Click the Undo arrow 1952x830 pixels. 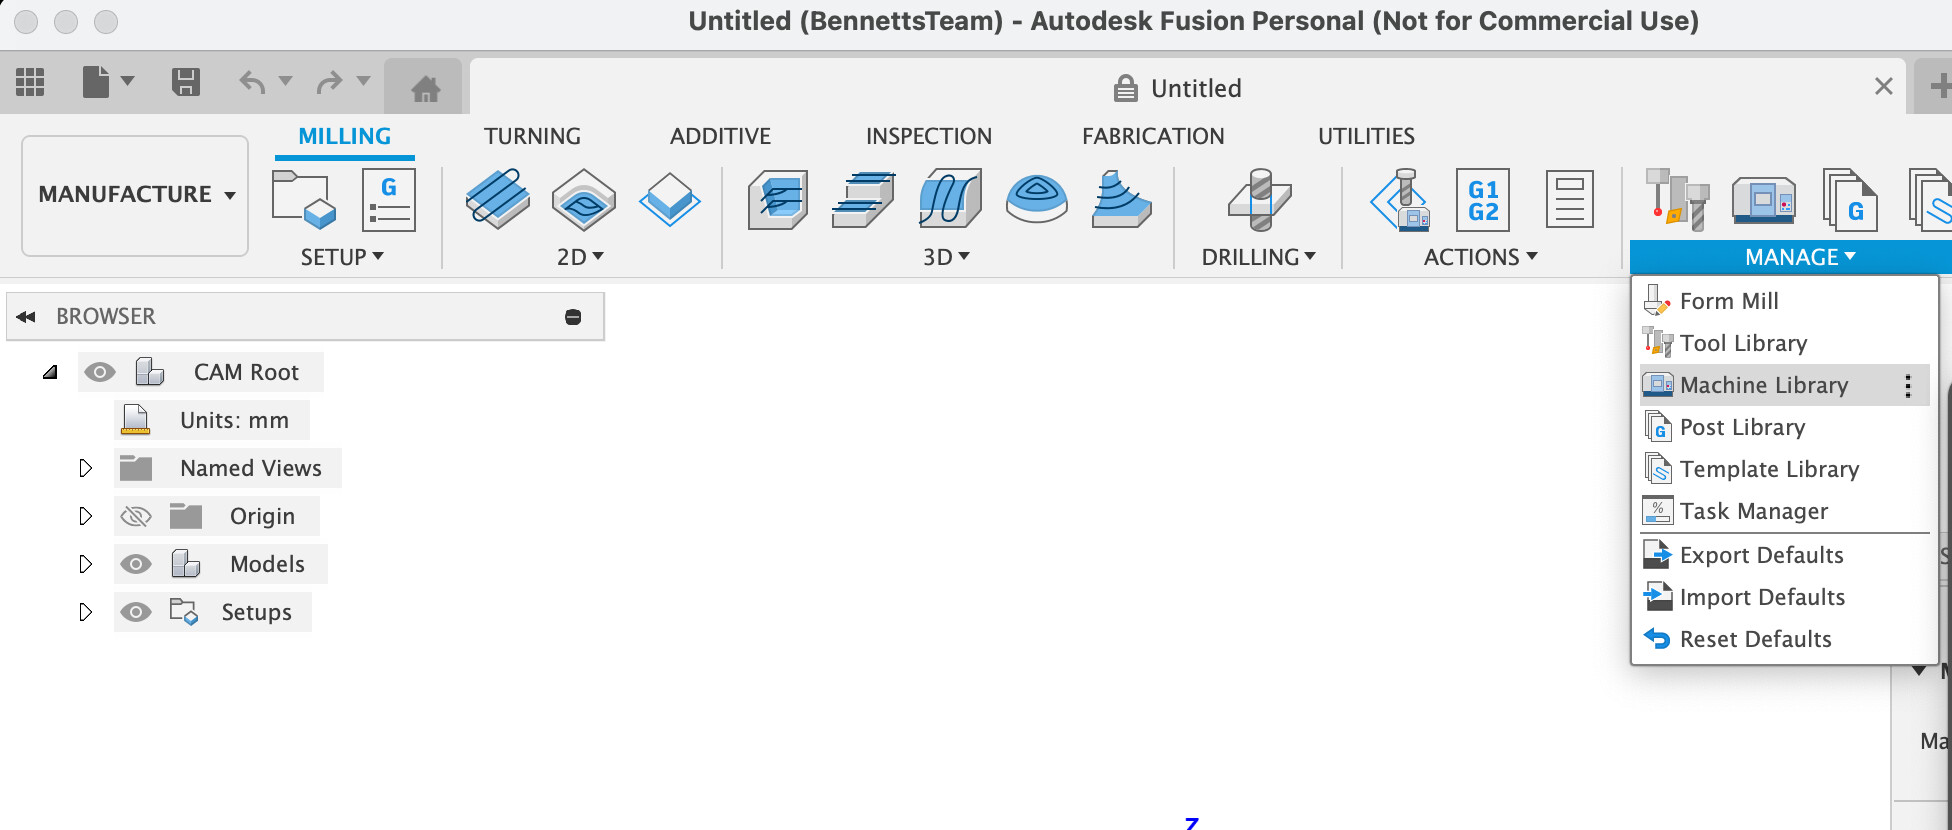[252, 82]
